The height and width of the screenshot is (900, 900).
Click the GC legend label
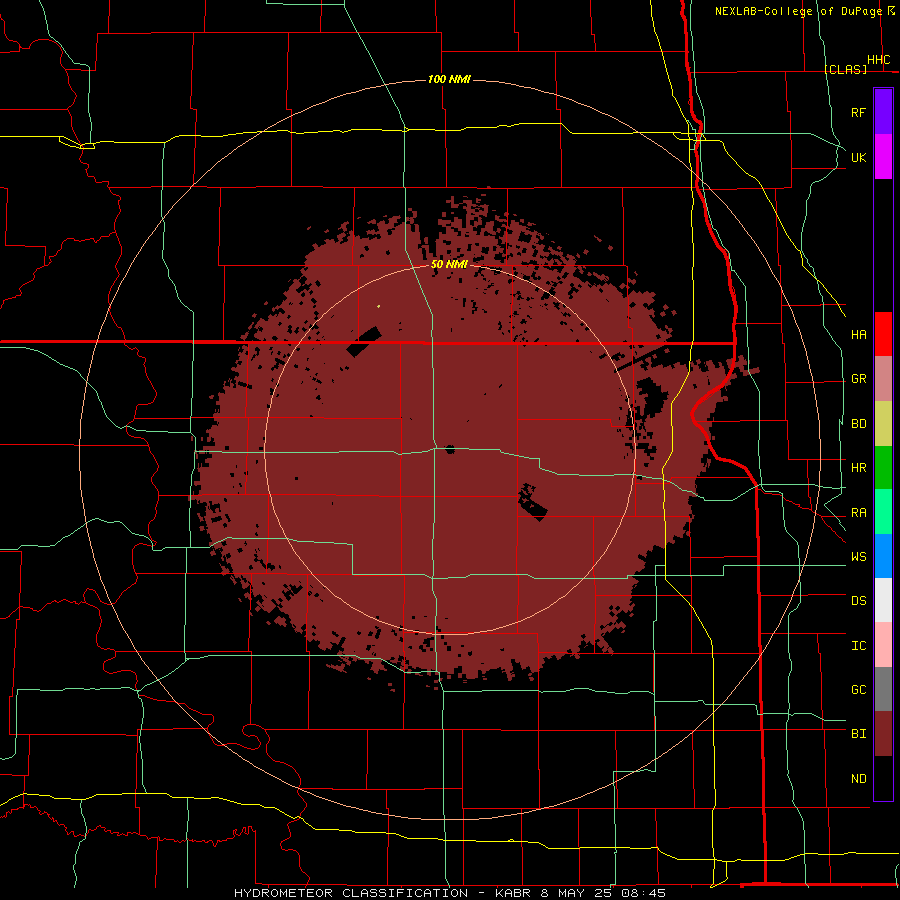tap(859, 690)
